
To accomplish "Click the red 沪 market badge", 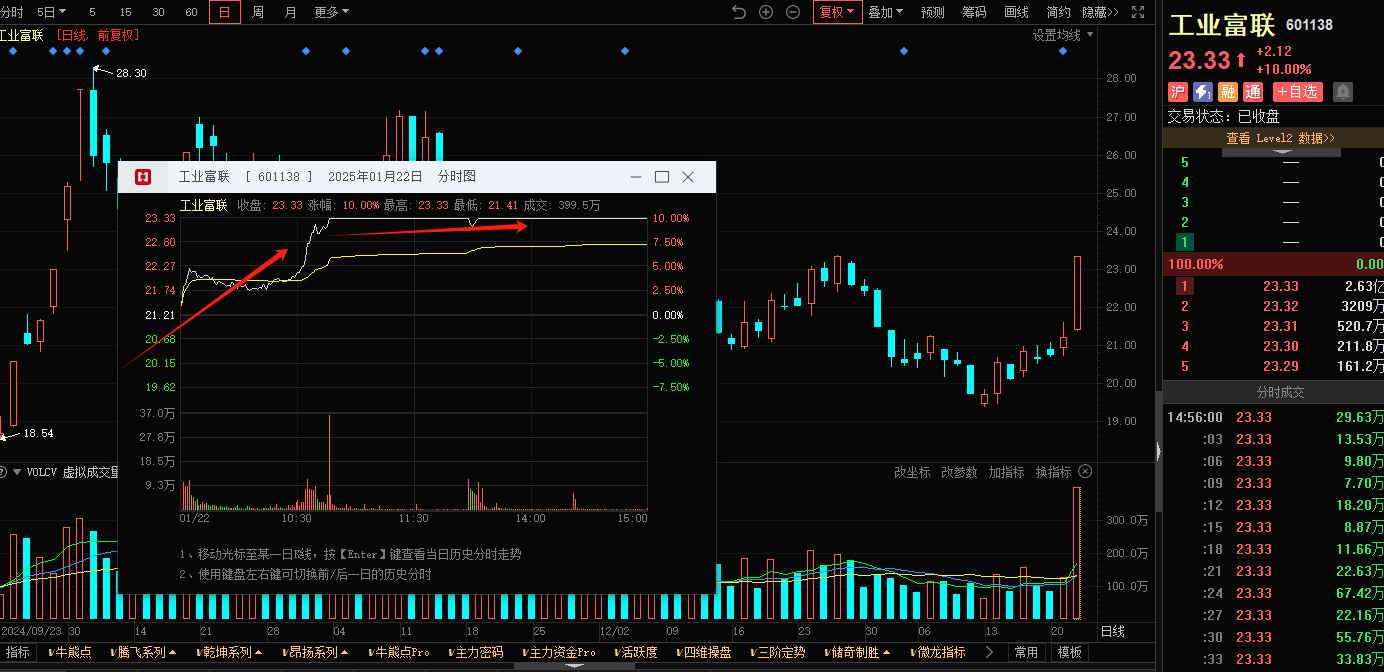I will pyautogui.click(x=1178, y=92).
